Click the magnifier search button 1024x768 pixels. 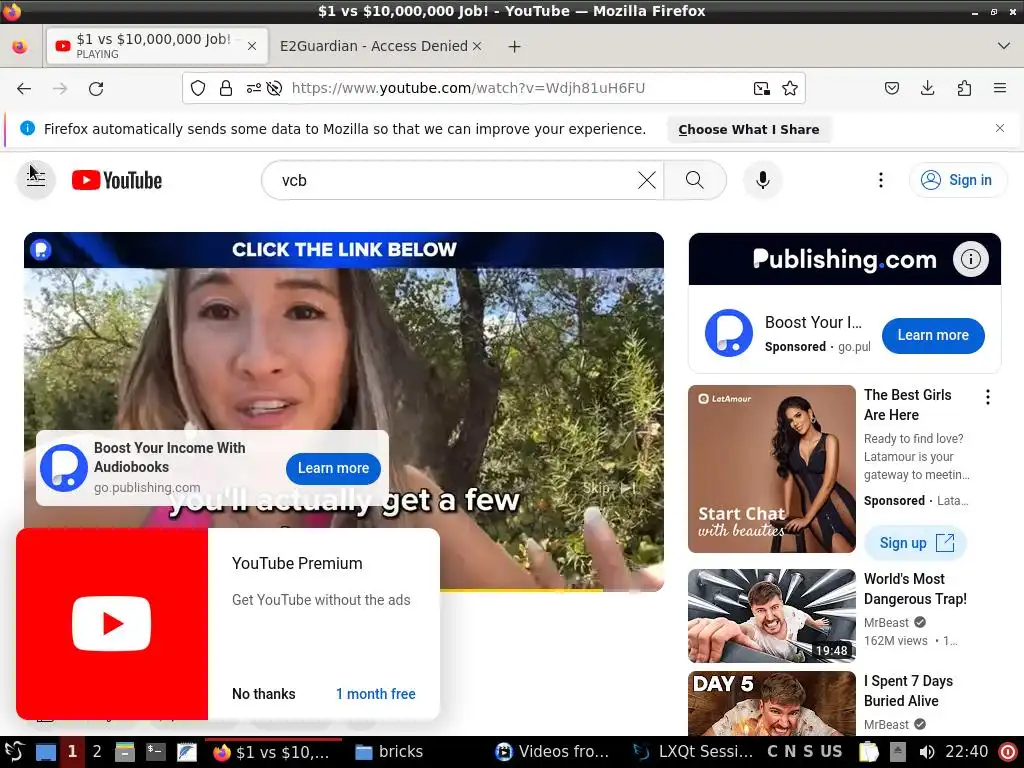tap(695, 180)
